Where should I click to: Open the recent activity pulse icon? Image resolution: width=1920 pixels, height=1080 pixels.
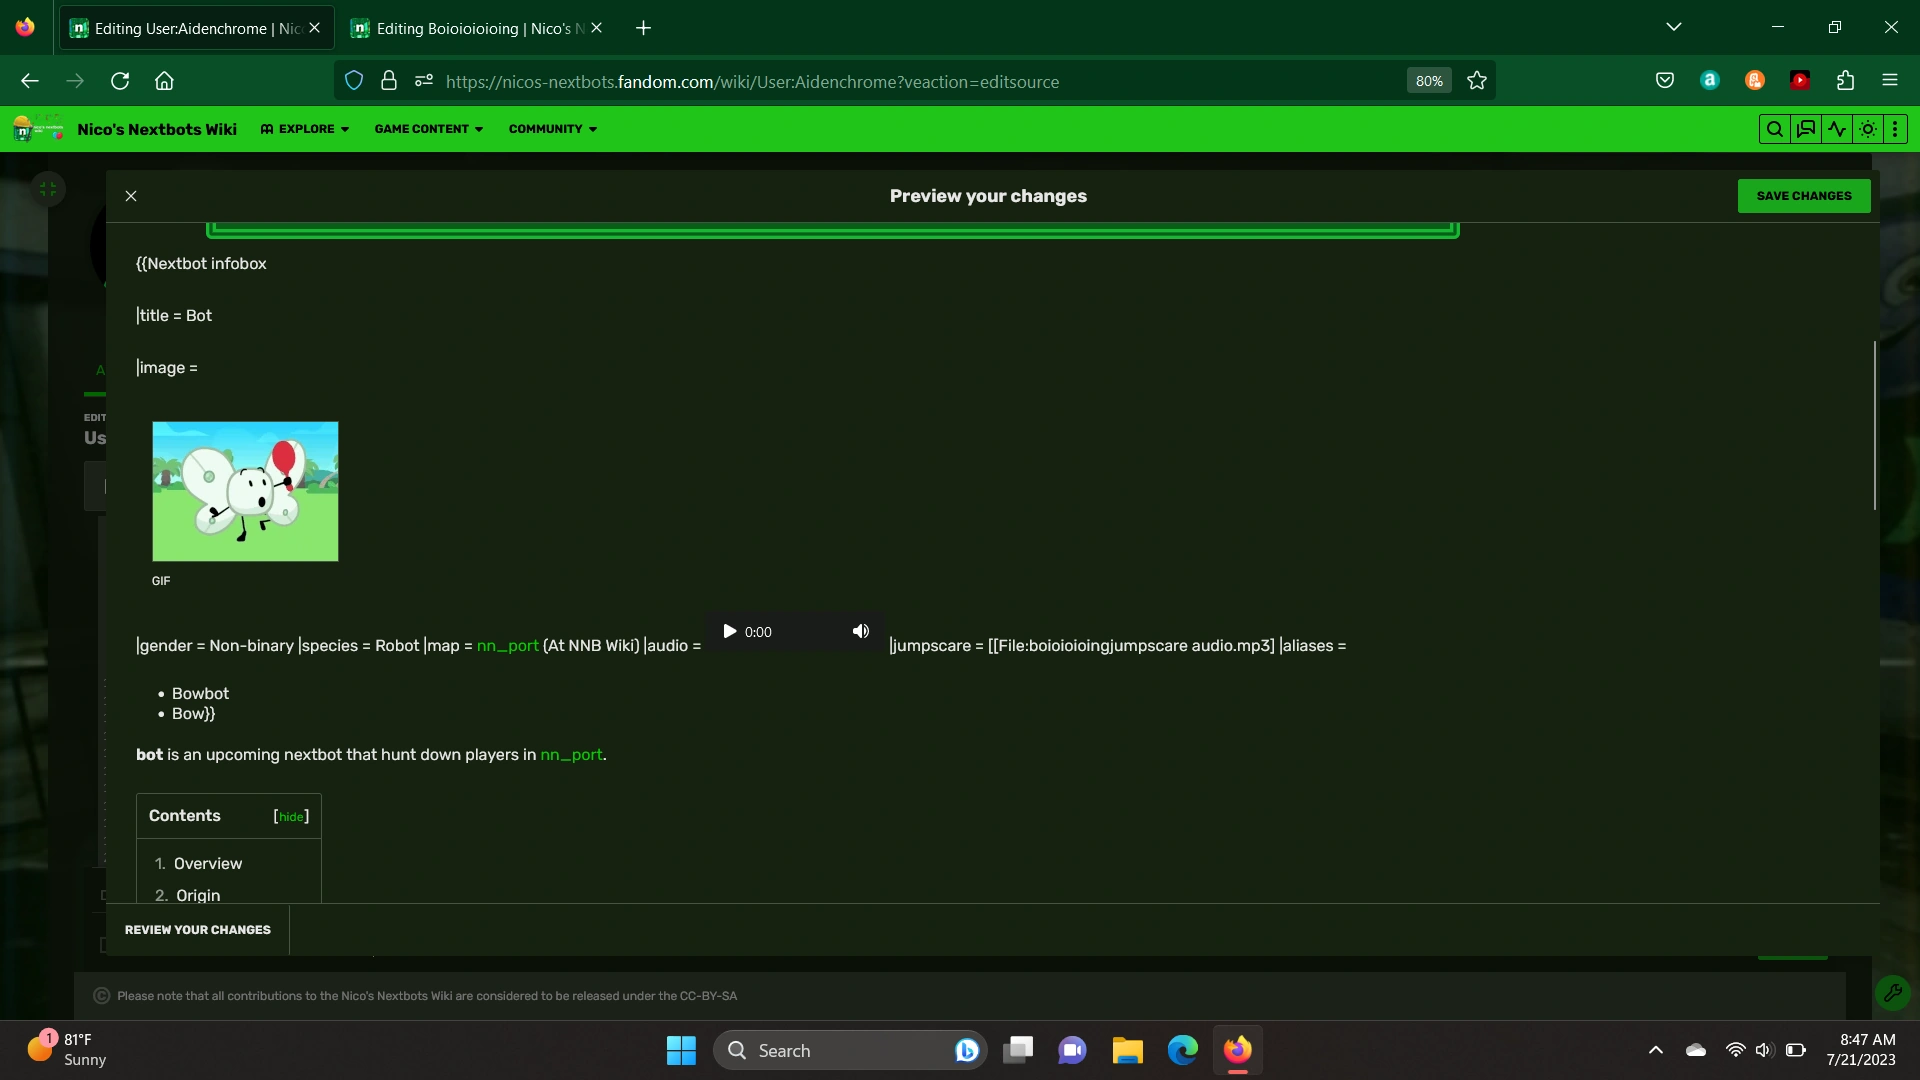click(1837, 129)
